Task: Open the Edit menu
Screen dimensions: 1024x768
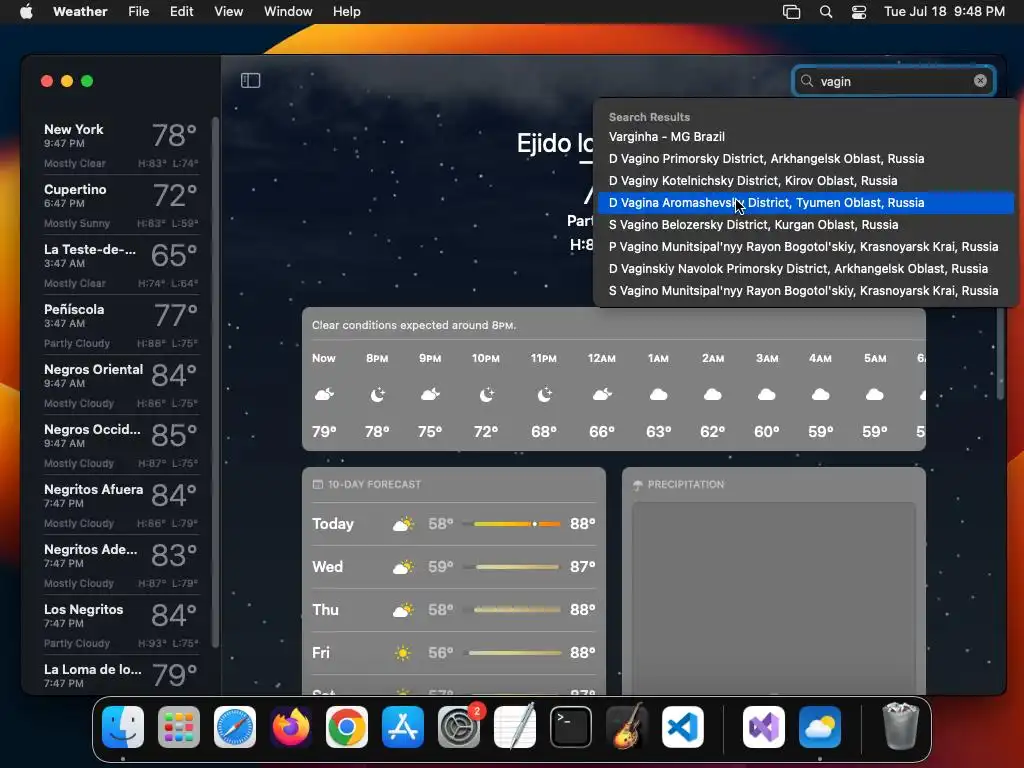Action: 182,11
